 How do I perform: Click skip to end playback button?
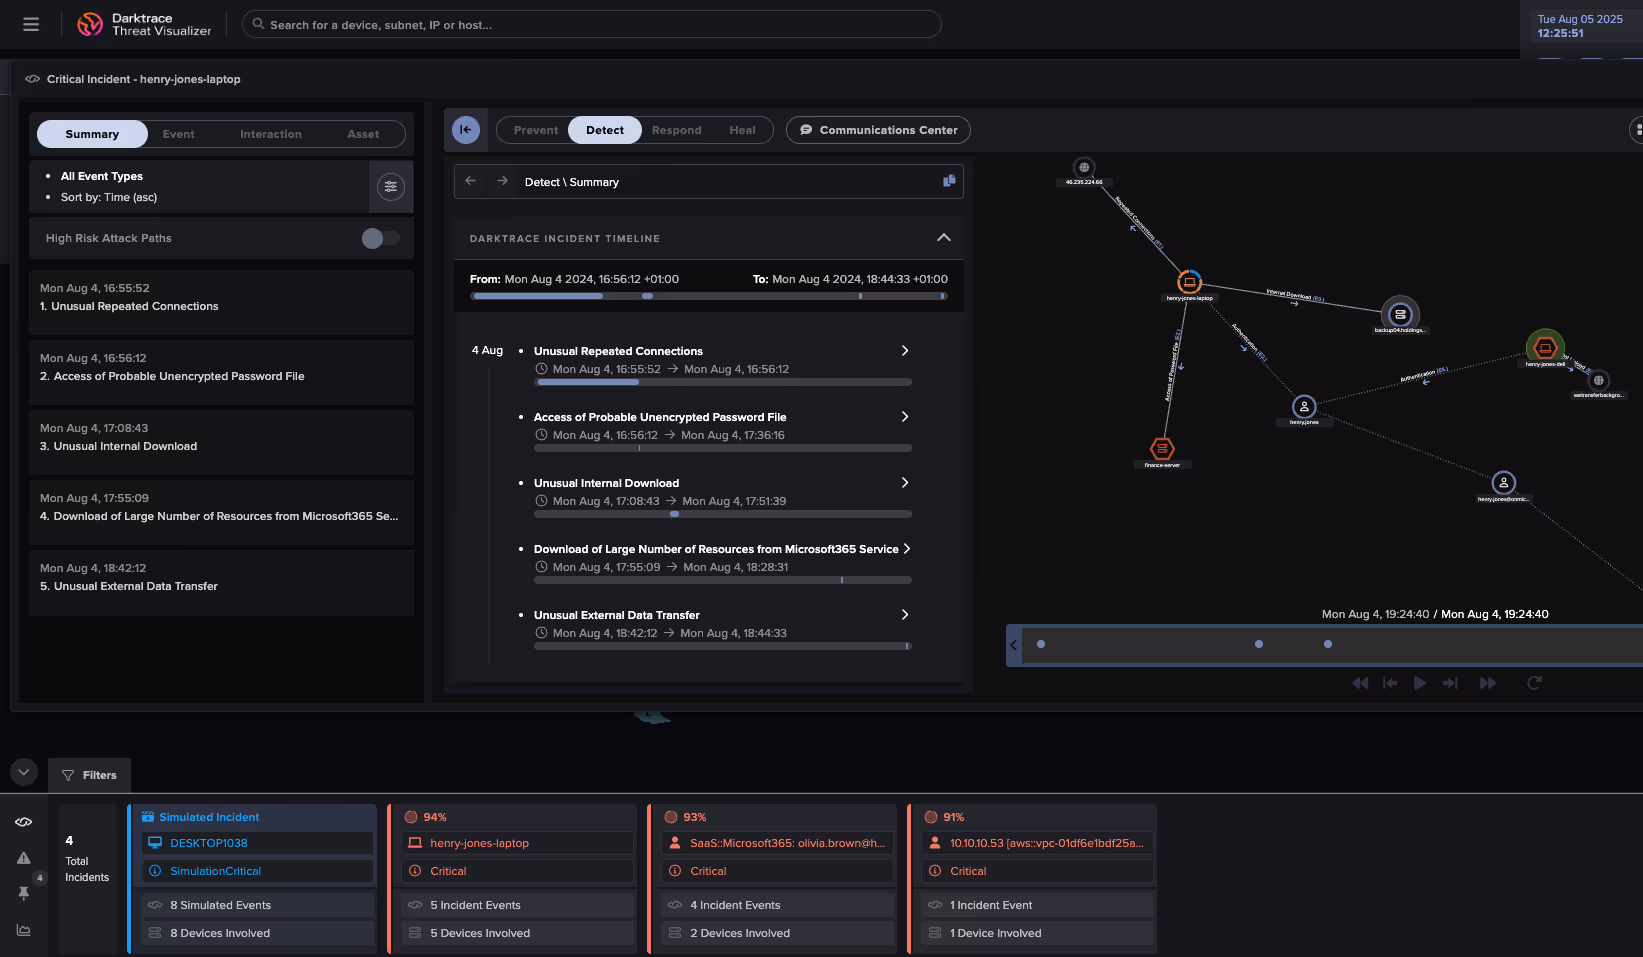click(1450, 683)
